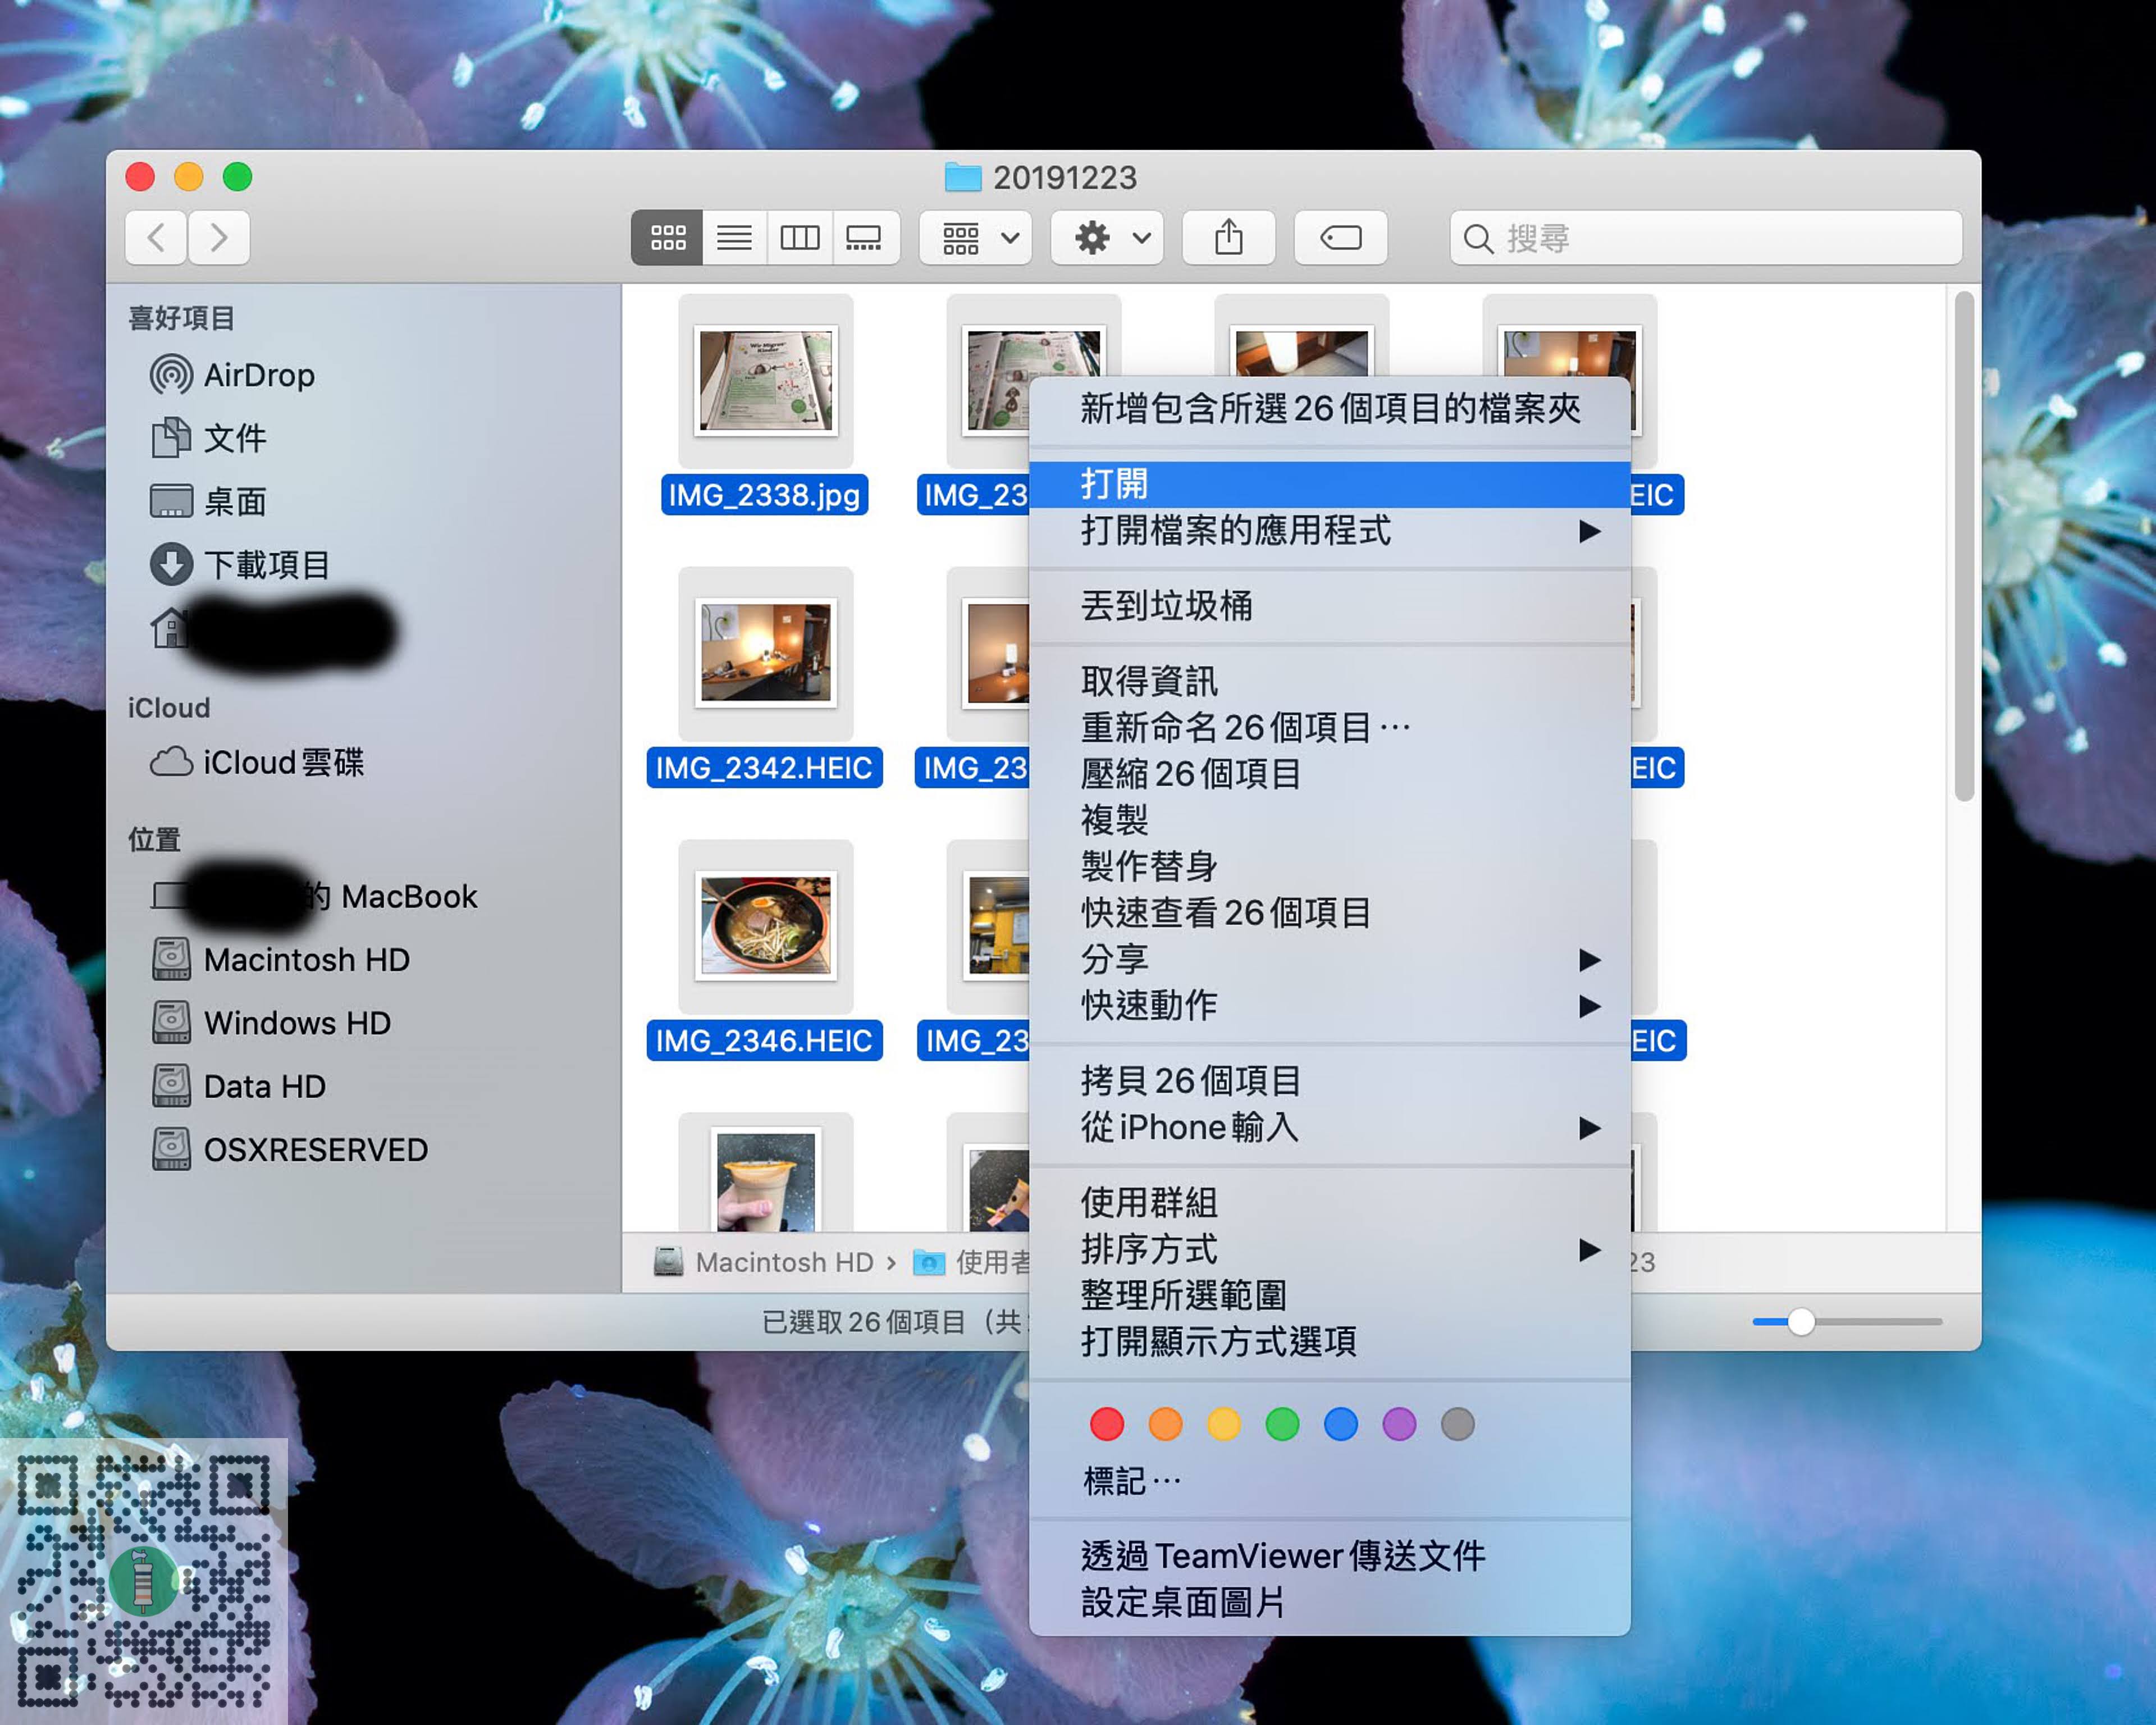Switch to gallery view mode
The image size is (2156, 1725).
864,237
